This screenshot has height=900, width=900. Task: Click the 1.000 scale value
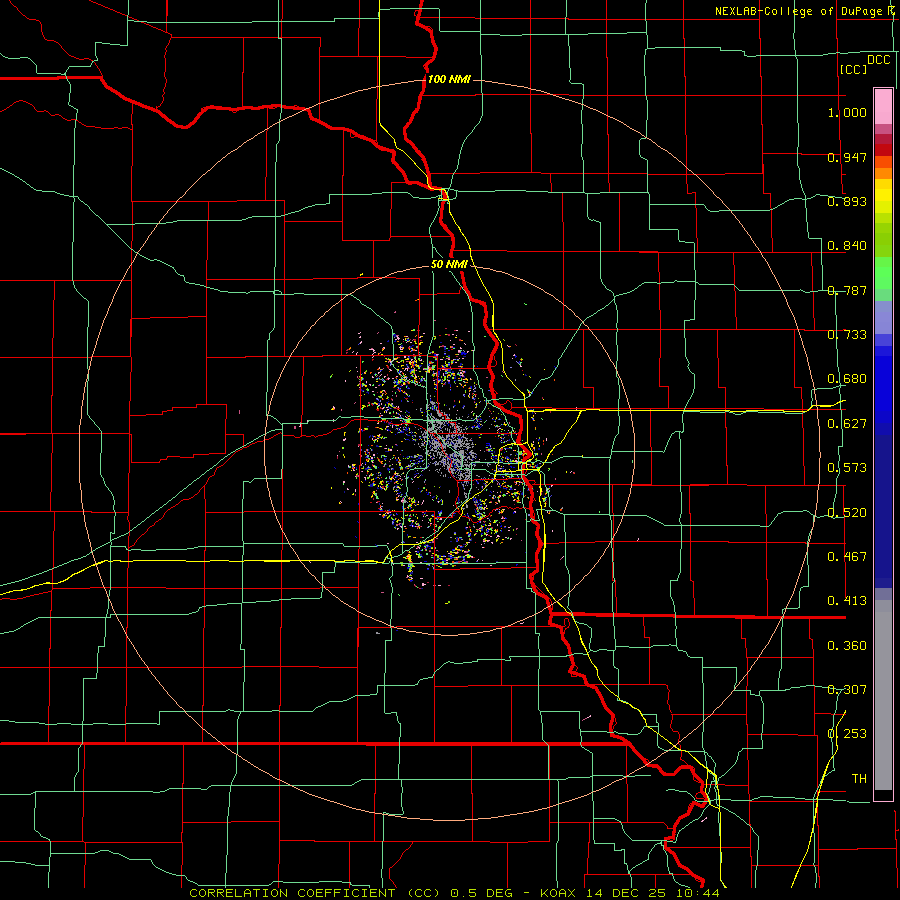847,112
